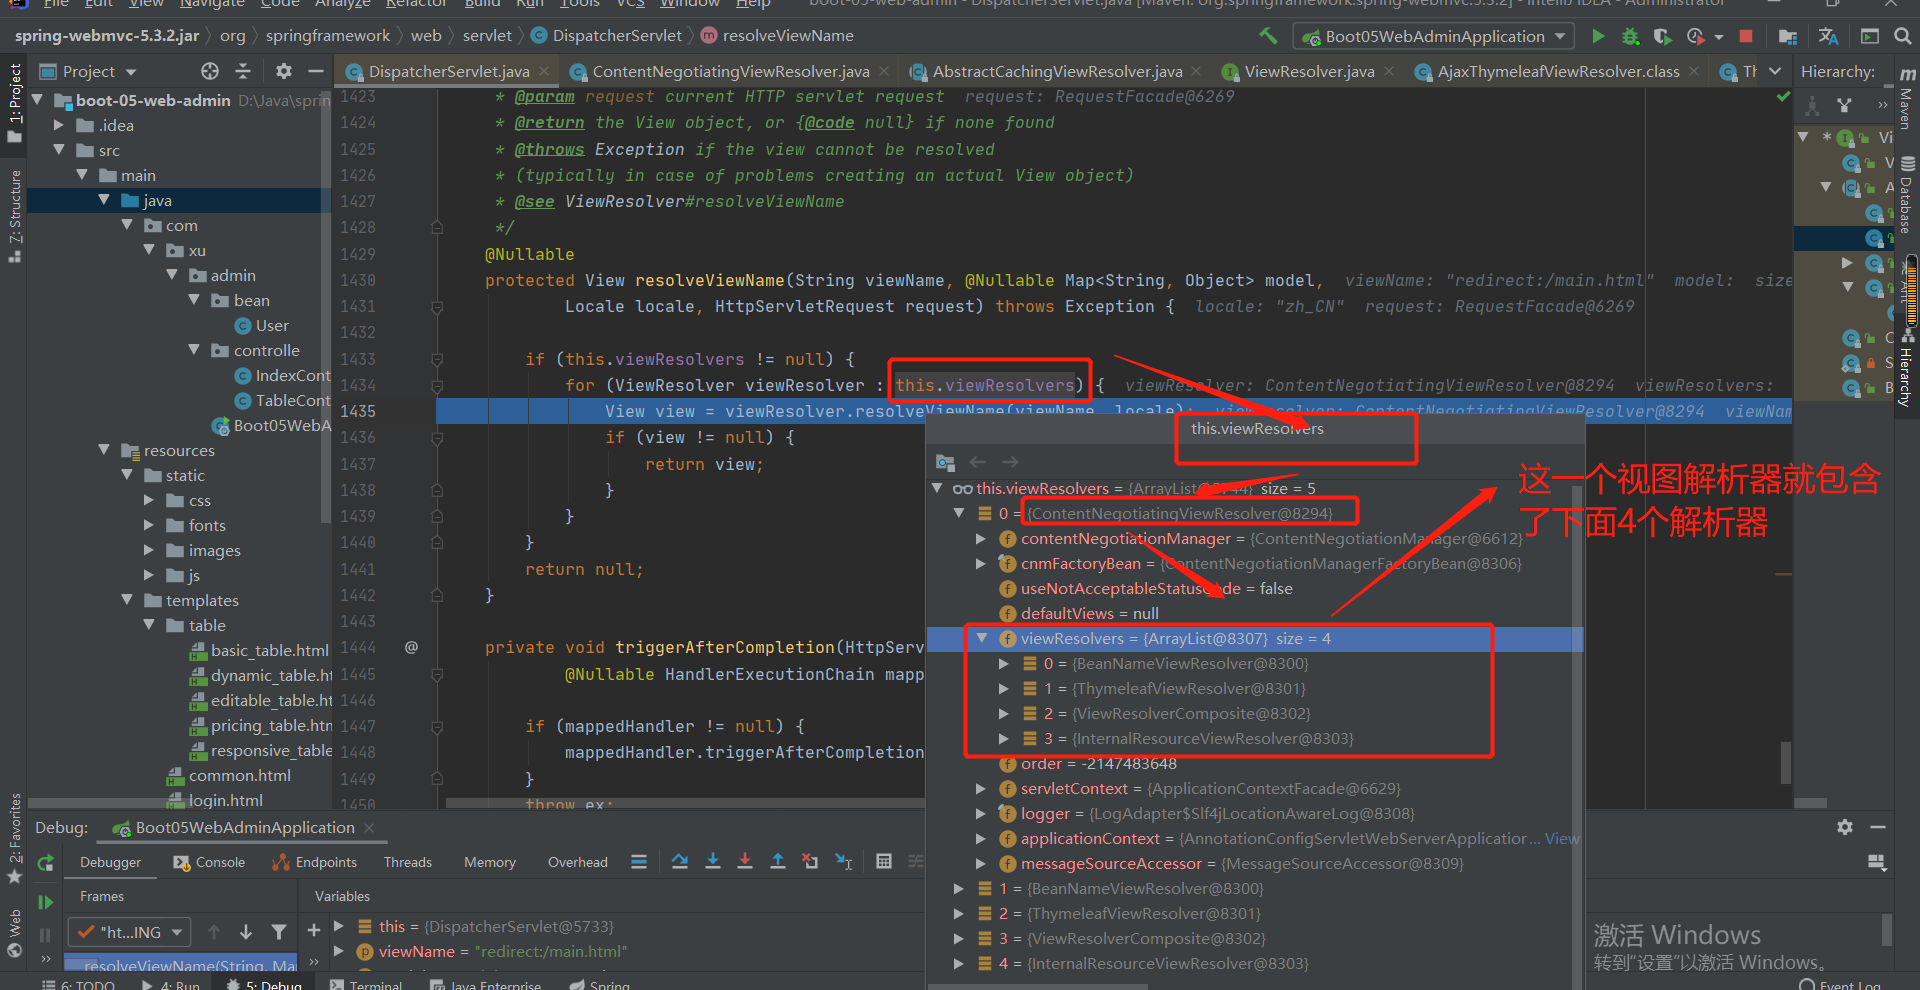
Task: Click Step Over icon in debugger toolbar
Action: tap(680, 861)
